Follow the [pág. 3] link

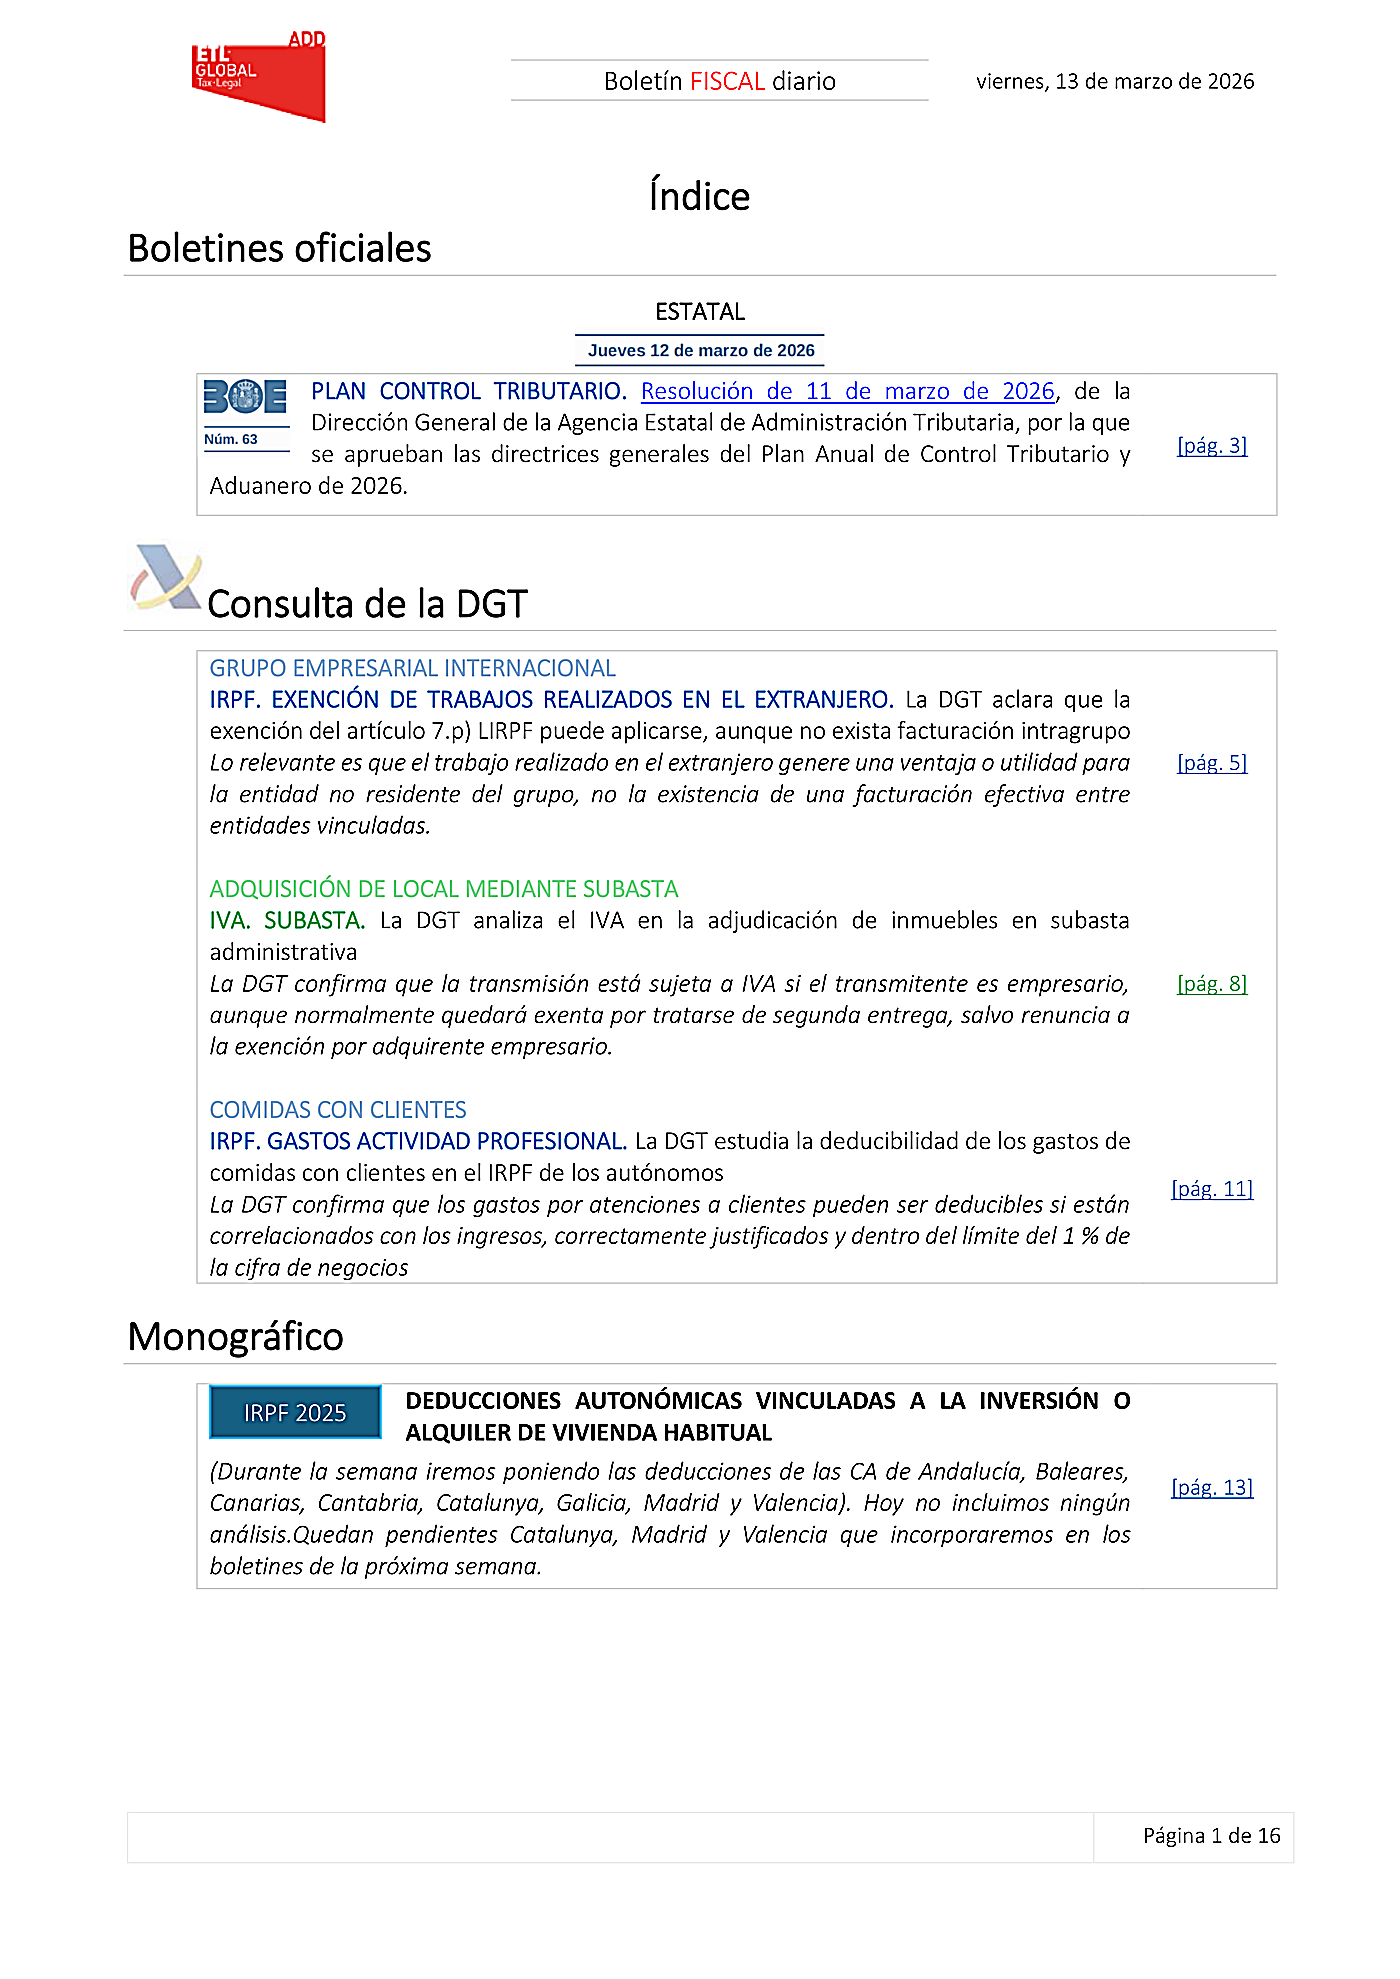[1212, 446]
